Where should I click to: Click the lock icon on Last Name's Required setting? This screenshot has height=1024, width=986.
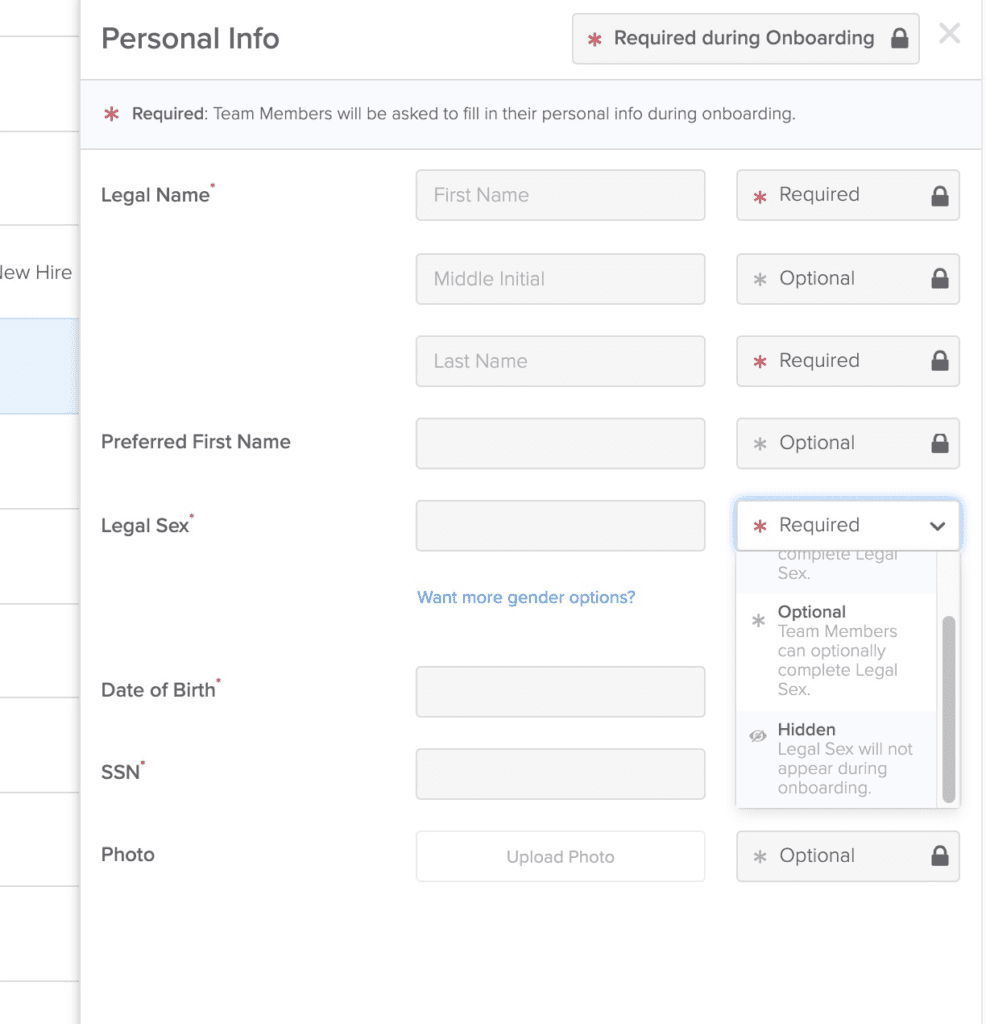pyautogui.click(x=938, y=361)
